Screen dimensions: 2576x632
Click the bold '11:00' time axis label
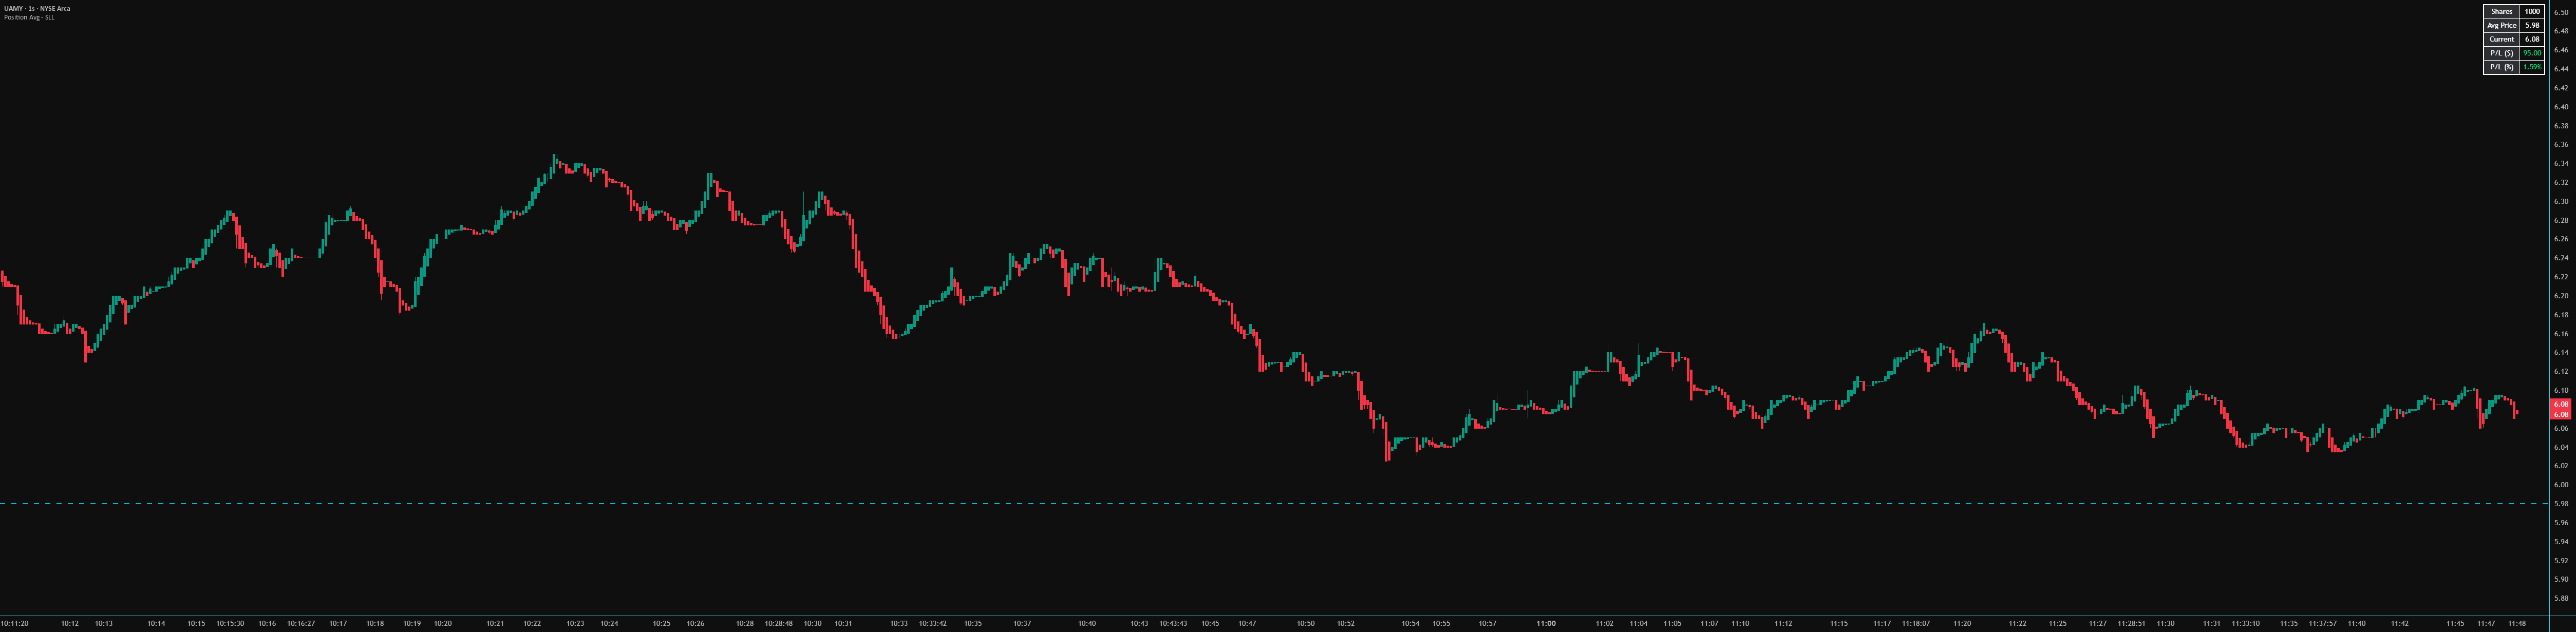point(1546,623)
